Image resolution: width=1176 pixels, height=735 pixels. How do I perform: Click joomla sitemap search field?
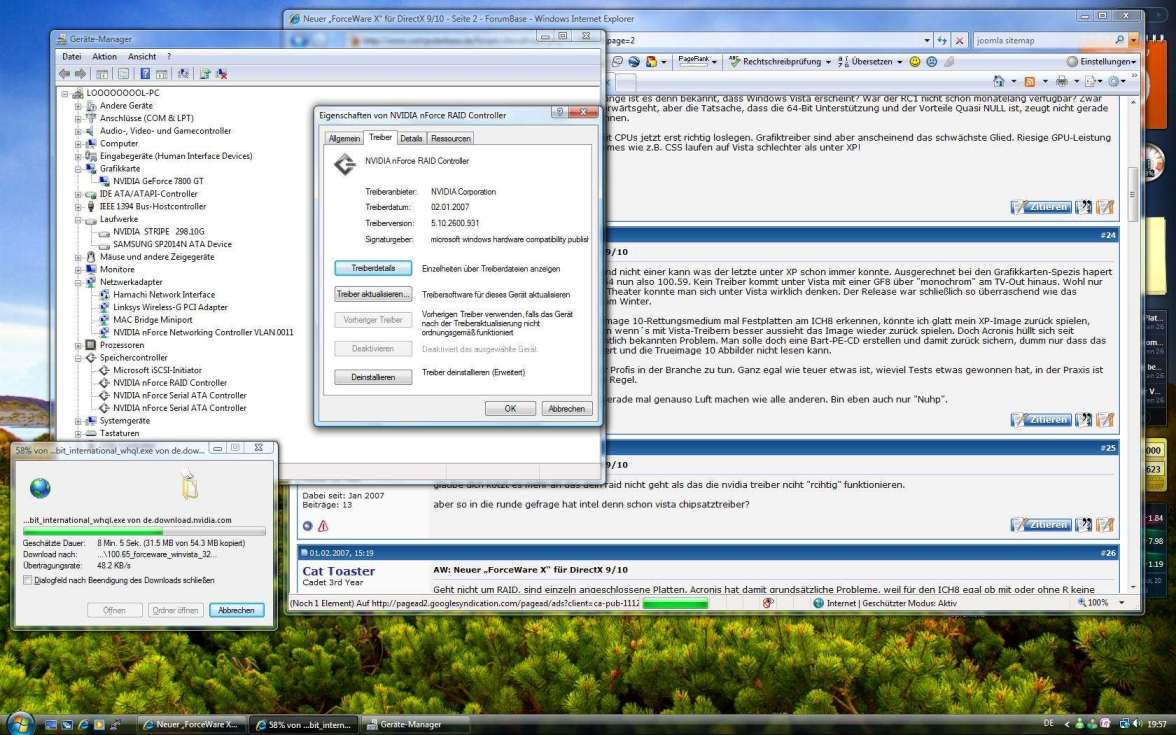1042,40
